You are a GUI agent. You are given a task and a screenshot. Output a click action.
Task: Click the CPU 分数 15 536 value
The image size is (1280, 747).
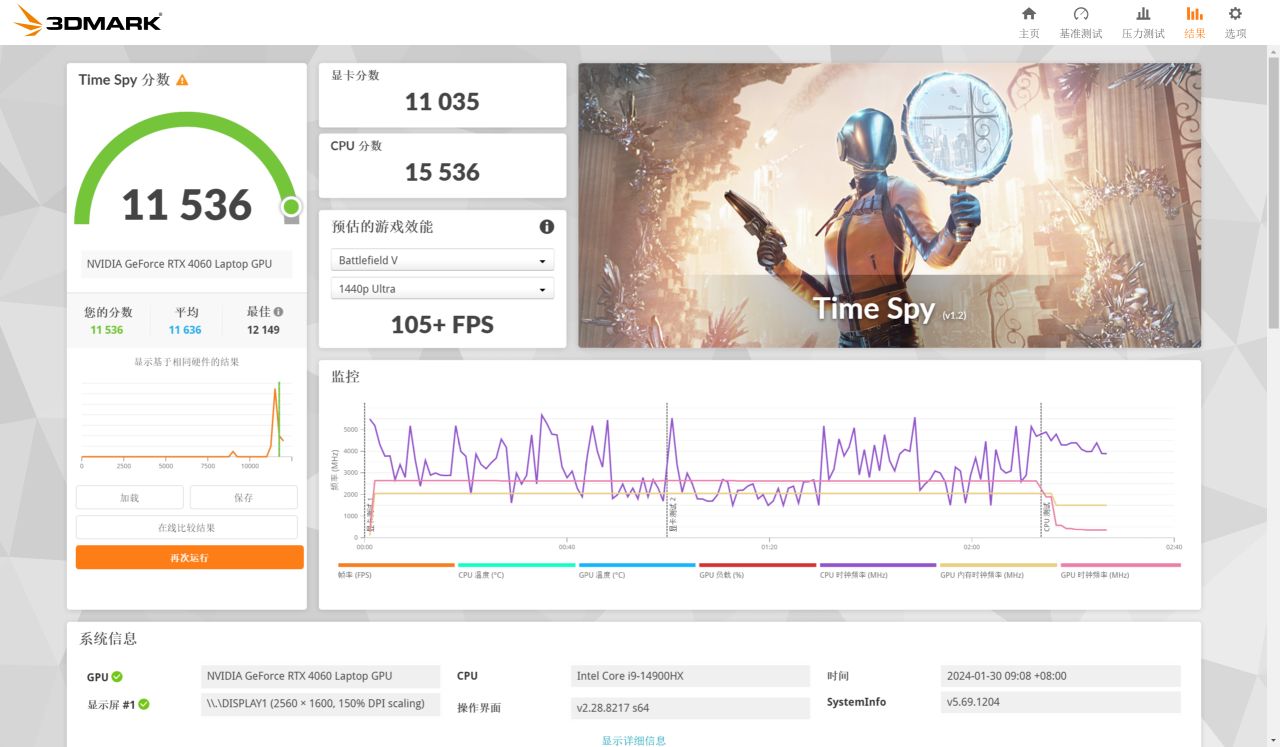[442, 172]
